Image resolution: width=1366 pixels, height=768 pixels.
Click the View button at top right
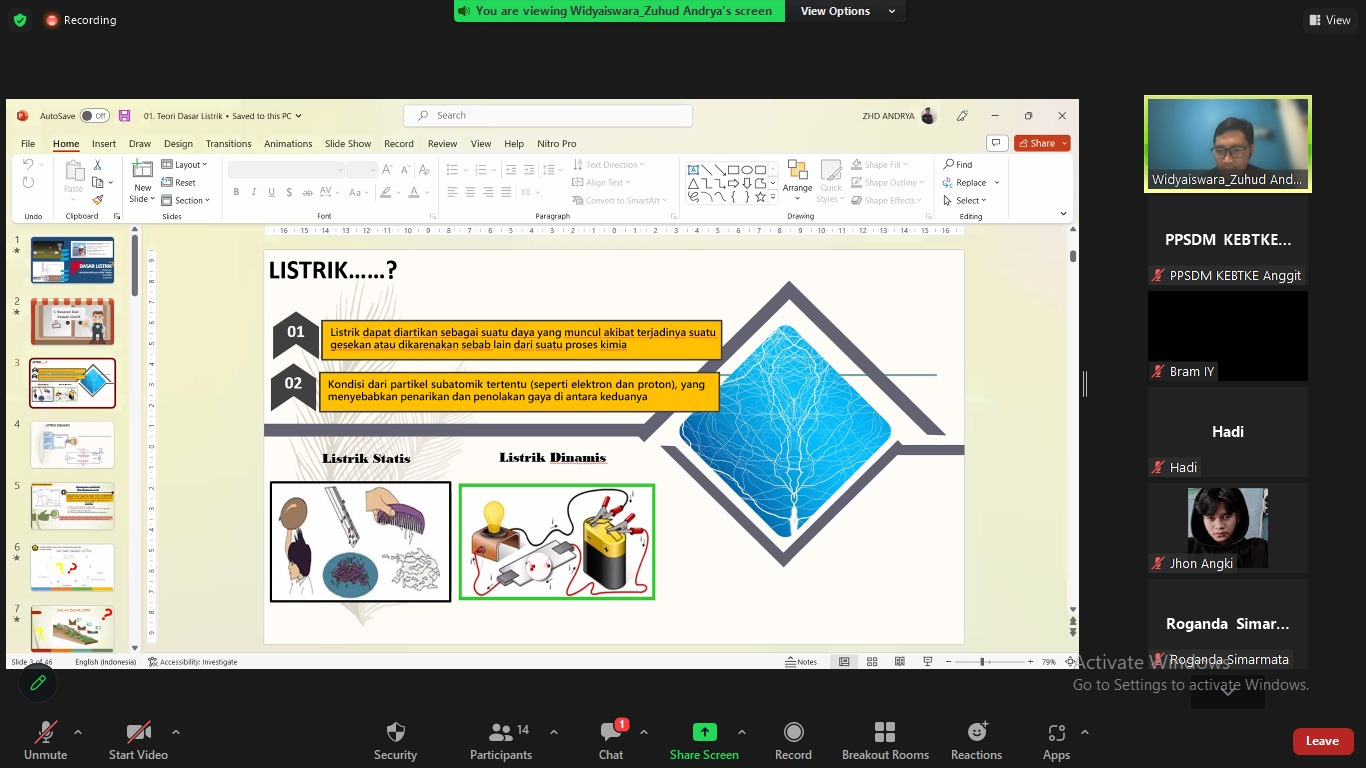(1330, 20)
